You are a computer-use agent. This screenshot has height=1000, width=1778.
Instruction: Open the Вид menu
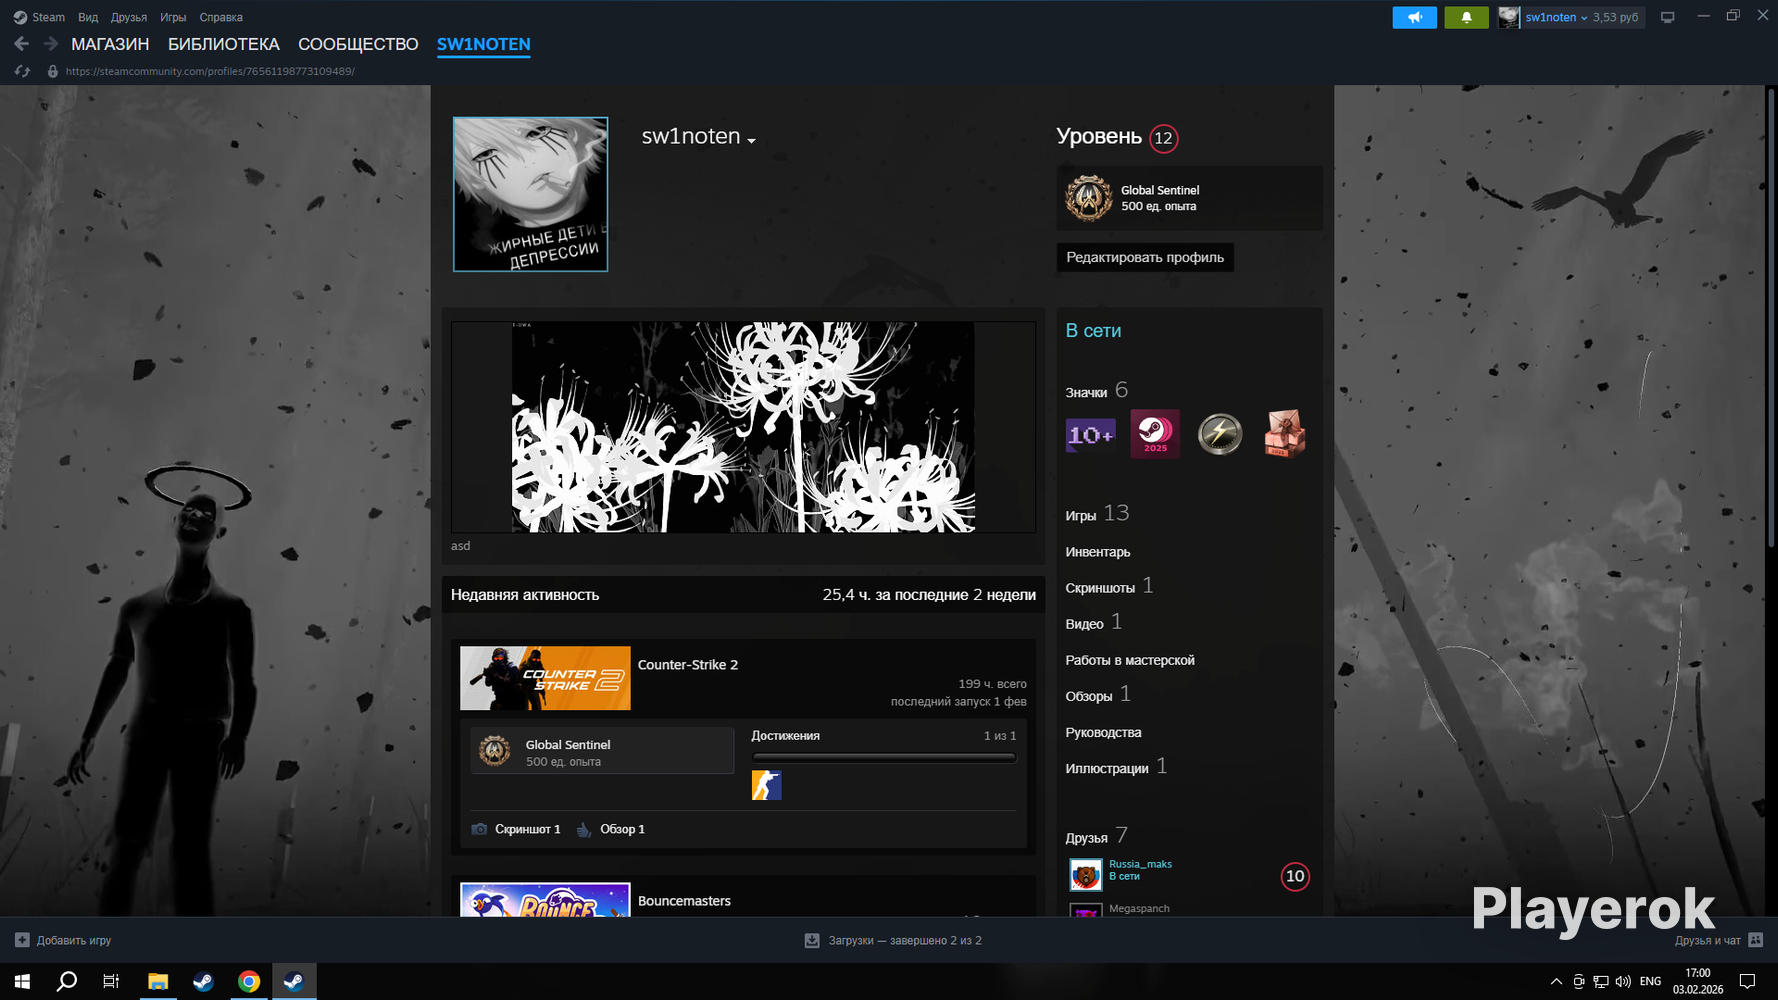[88, 17]
